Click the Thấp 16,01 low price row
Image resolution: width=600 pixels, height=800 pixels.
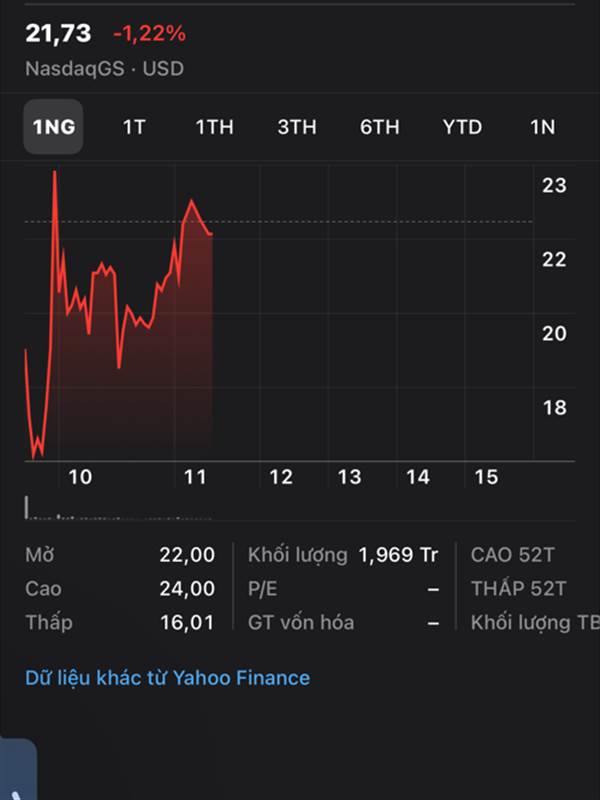[x=120, y=623]
